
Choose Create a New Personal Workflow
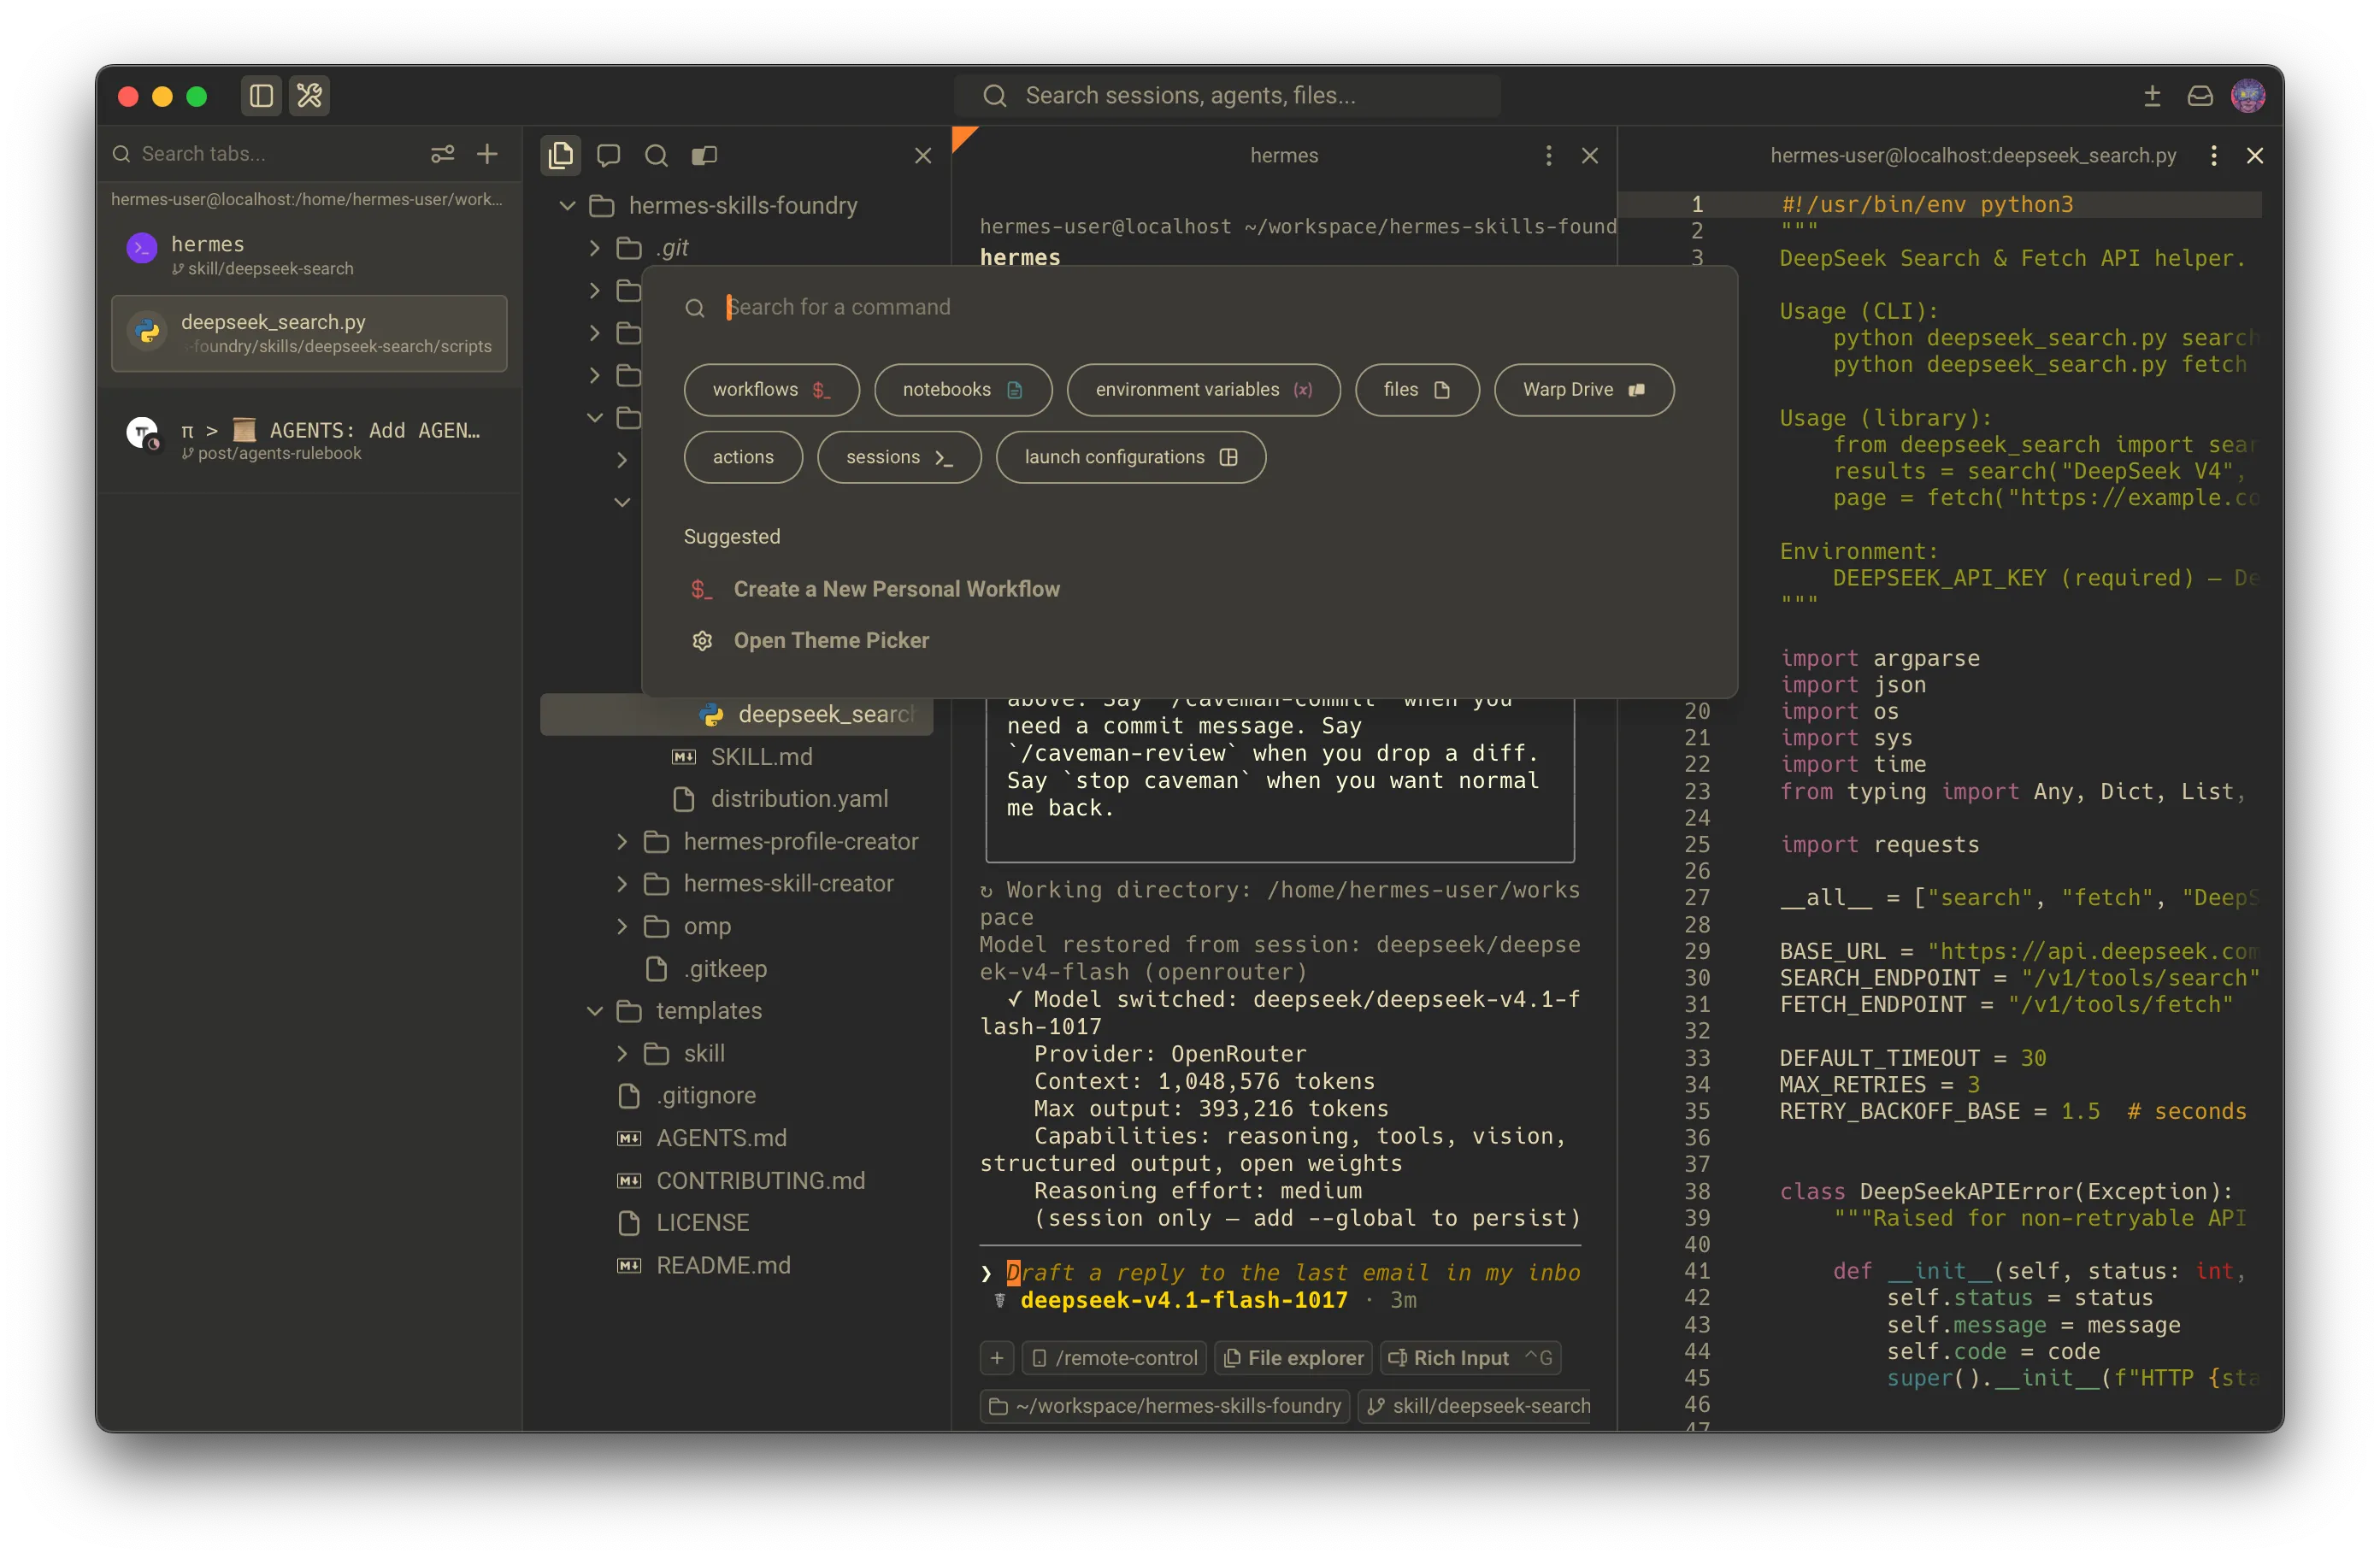(1189, 589)
